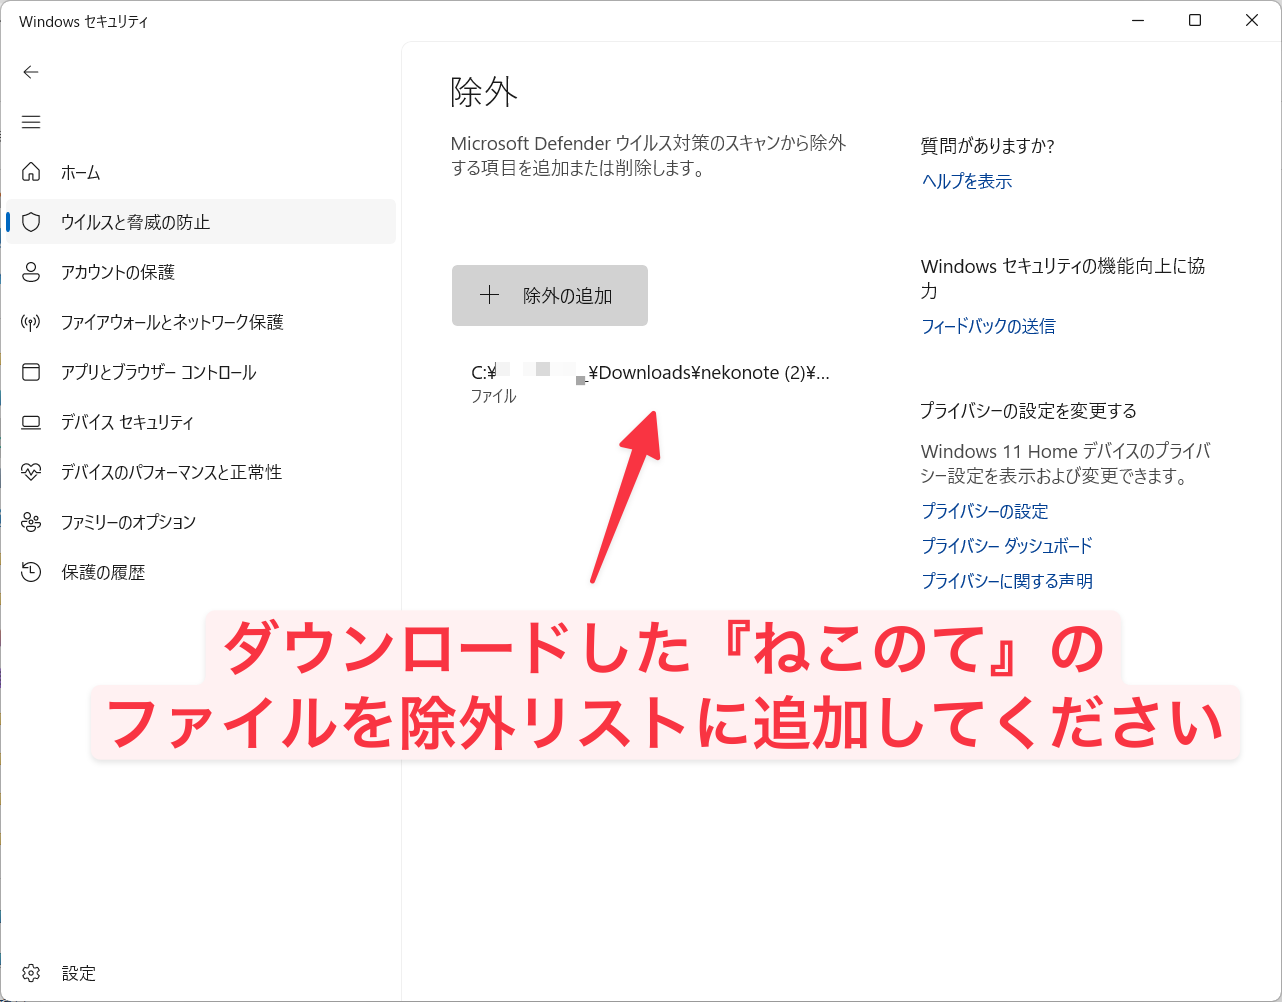Click the device security laptop icon
The height and width of the screenshot is (1002, 1282).
click(x=31, y=422)
